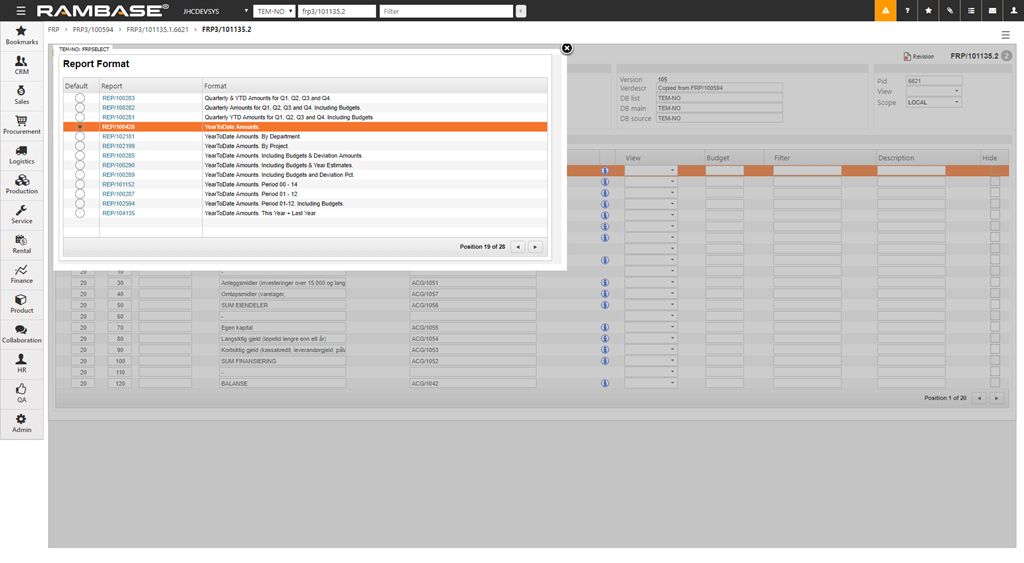Click the hamburger menu next to Rambase logo
The image size is (1024, 563).
point(21,11)
